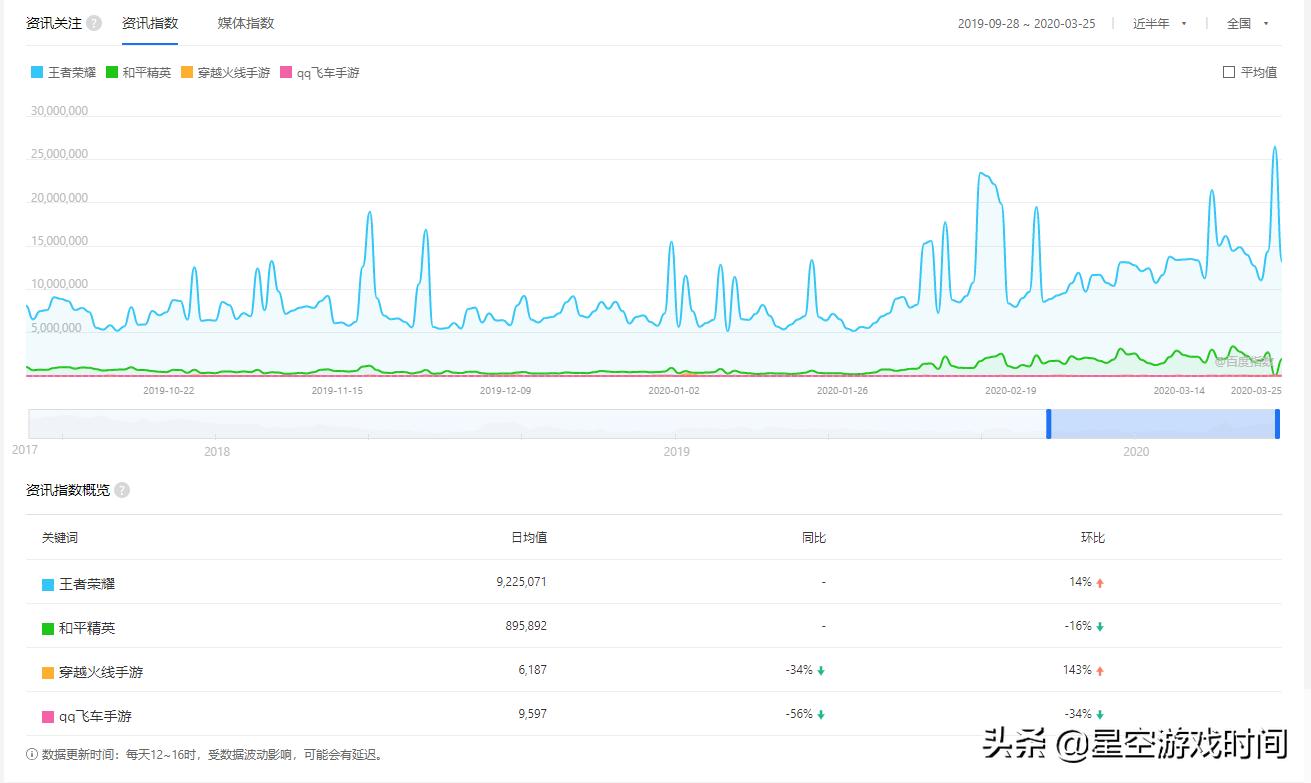
Task: Click the 15,000,000 y-axis label
Action: point(60,241)
